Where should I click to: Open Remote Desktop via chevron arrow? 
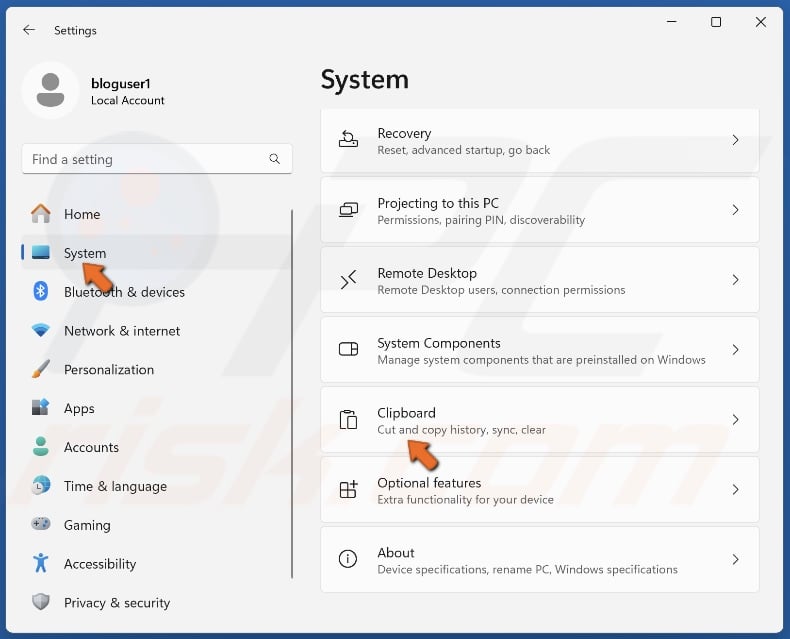(x=736, y=280)
